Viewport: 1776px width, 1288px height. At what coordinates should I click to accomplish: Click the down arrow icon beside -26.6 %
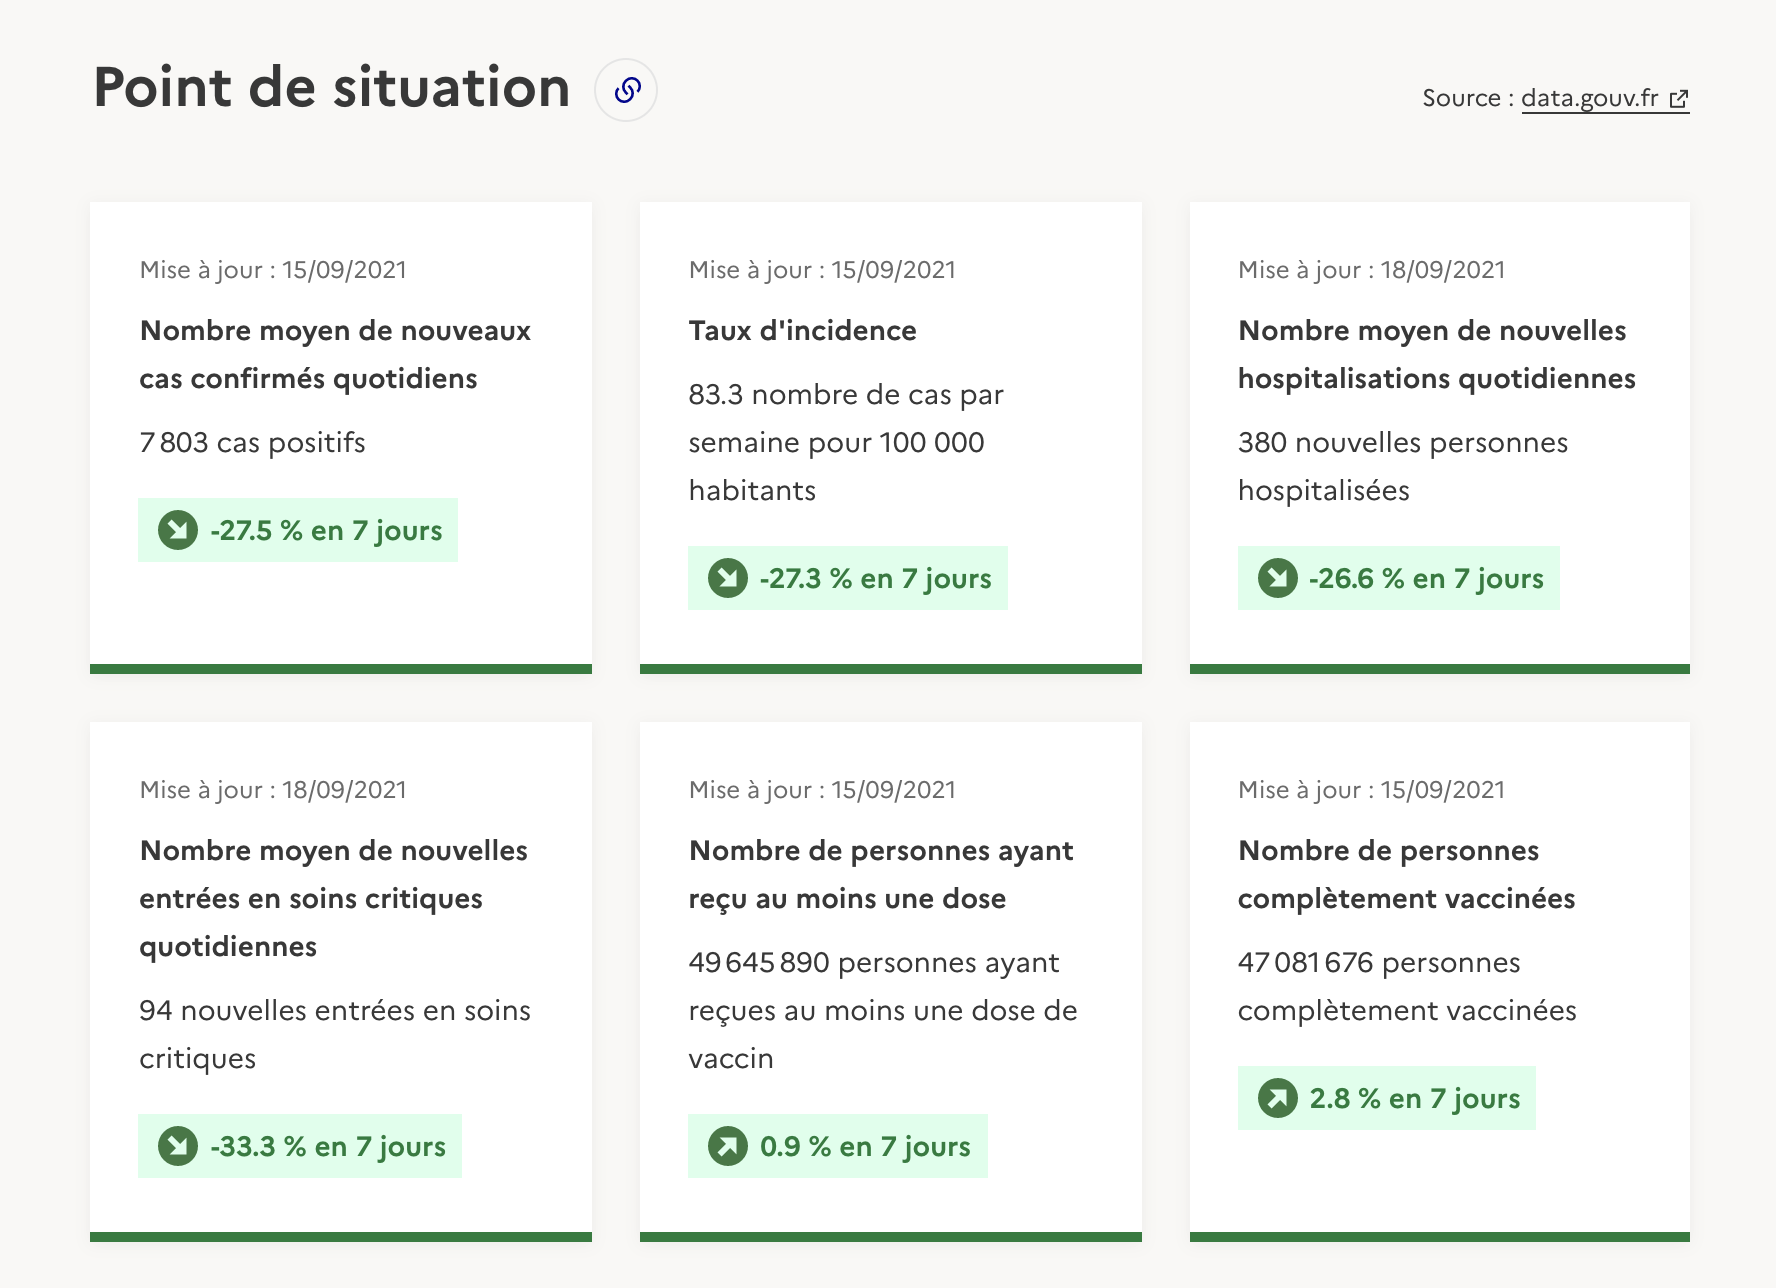tap(1278, 578)
